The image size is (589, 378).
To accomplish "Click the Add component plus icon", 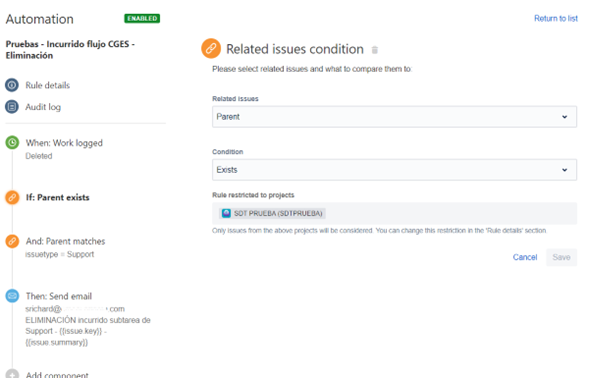I will click(x=12, y=374).
